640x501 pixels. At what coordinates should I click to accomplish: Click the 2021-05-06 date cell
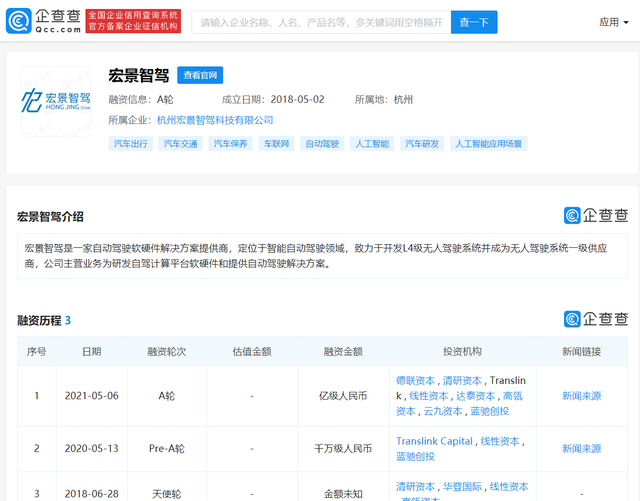click(x=91, y=396)
